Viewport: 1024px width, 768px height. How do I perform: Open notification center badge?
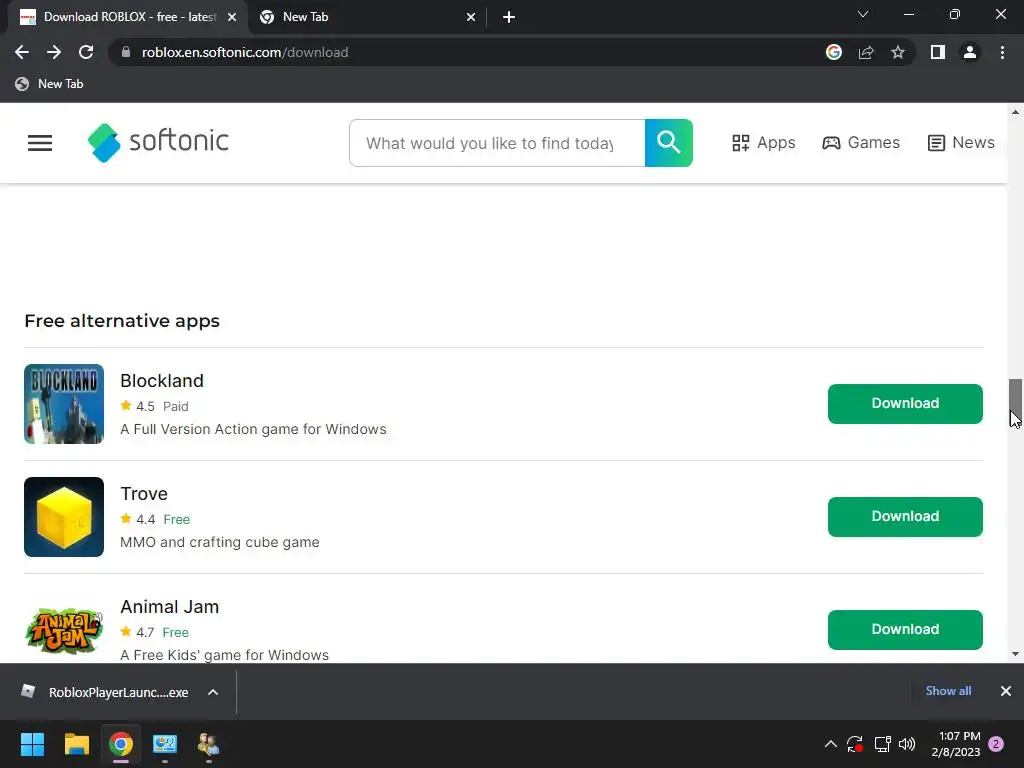(x=996, y=744)
